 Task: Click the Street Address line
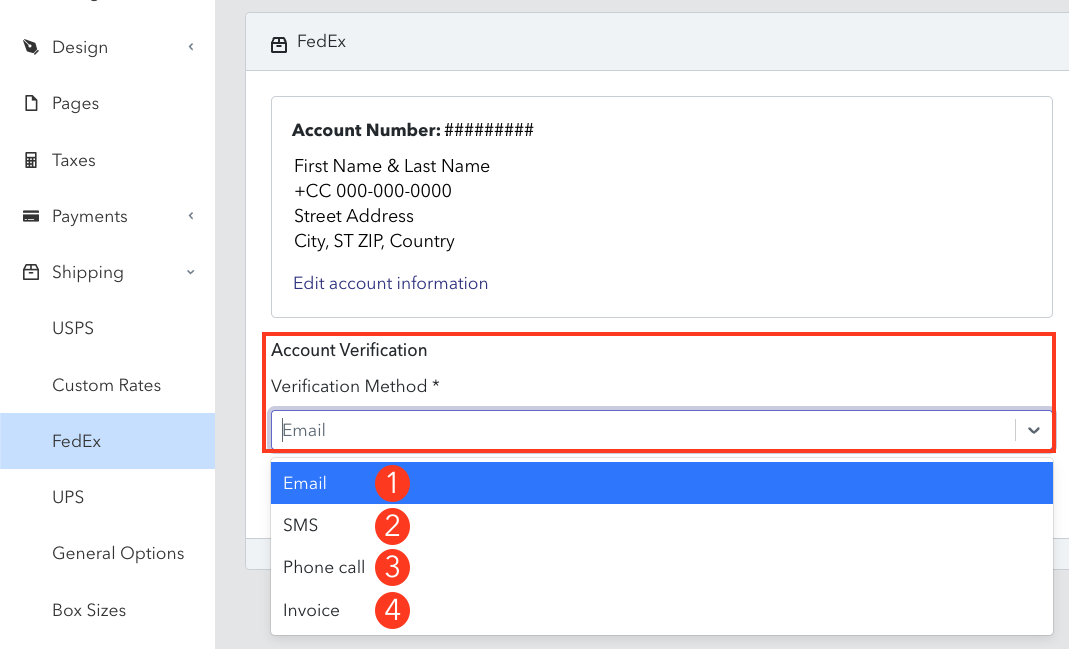coord(354,216)
